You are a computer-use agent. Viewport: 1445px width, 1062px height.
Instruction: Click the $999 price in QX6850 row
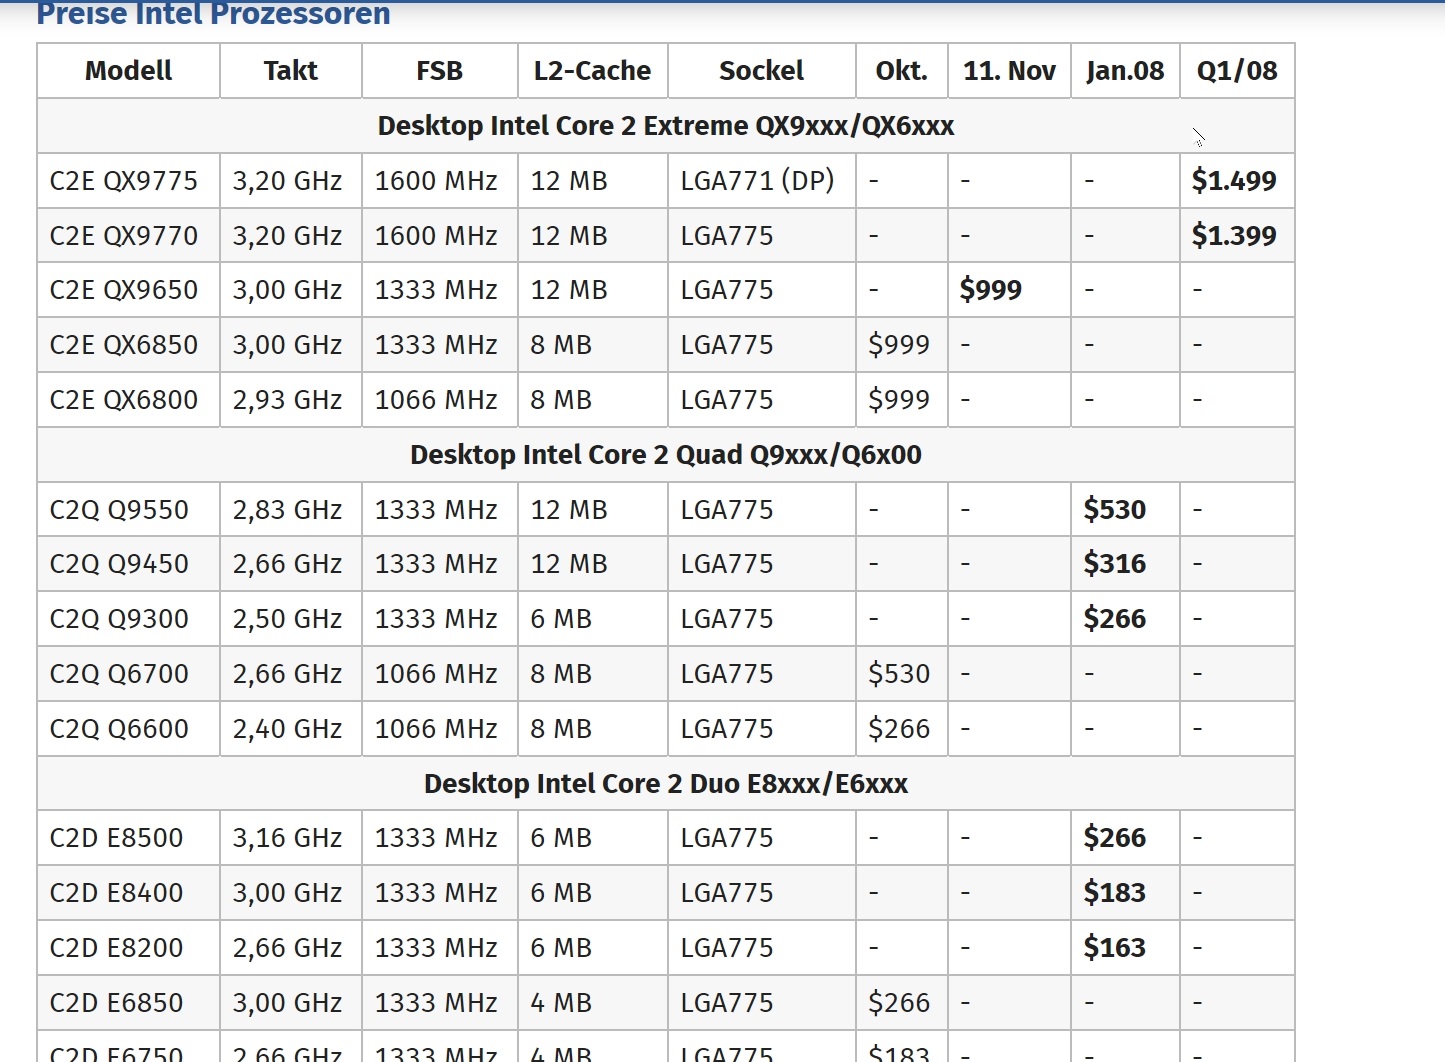[899, 345]
